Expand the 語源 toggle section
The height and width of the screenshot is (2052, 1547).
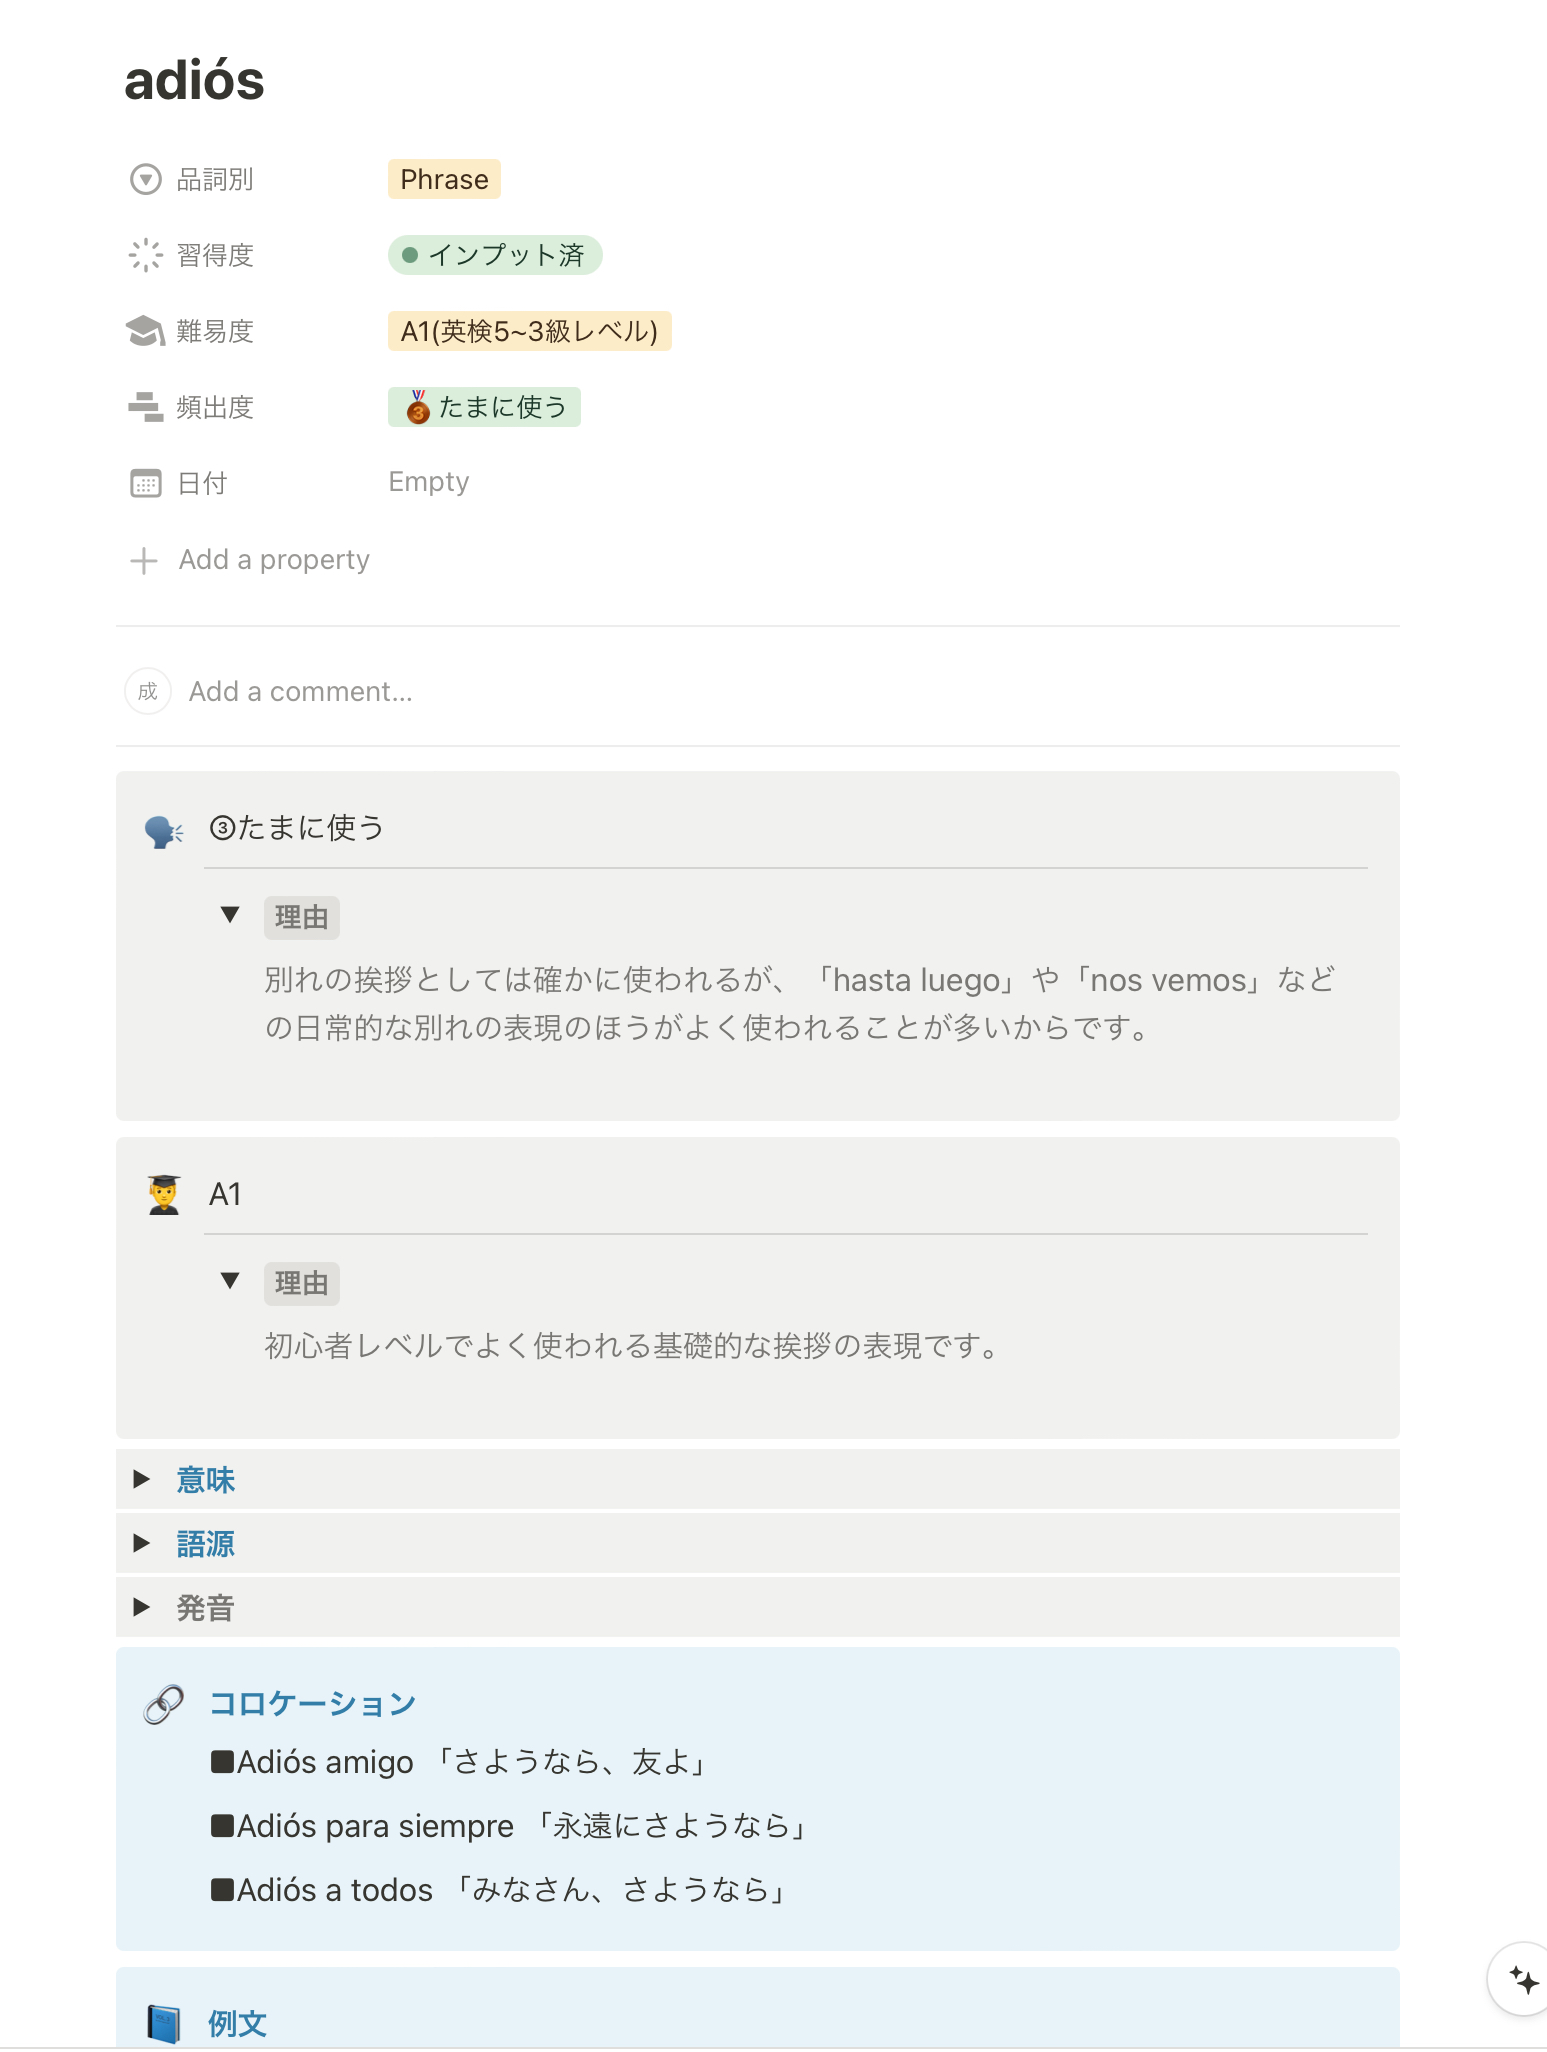coord(142,1543)
